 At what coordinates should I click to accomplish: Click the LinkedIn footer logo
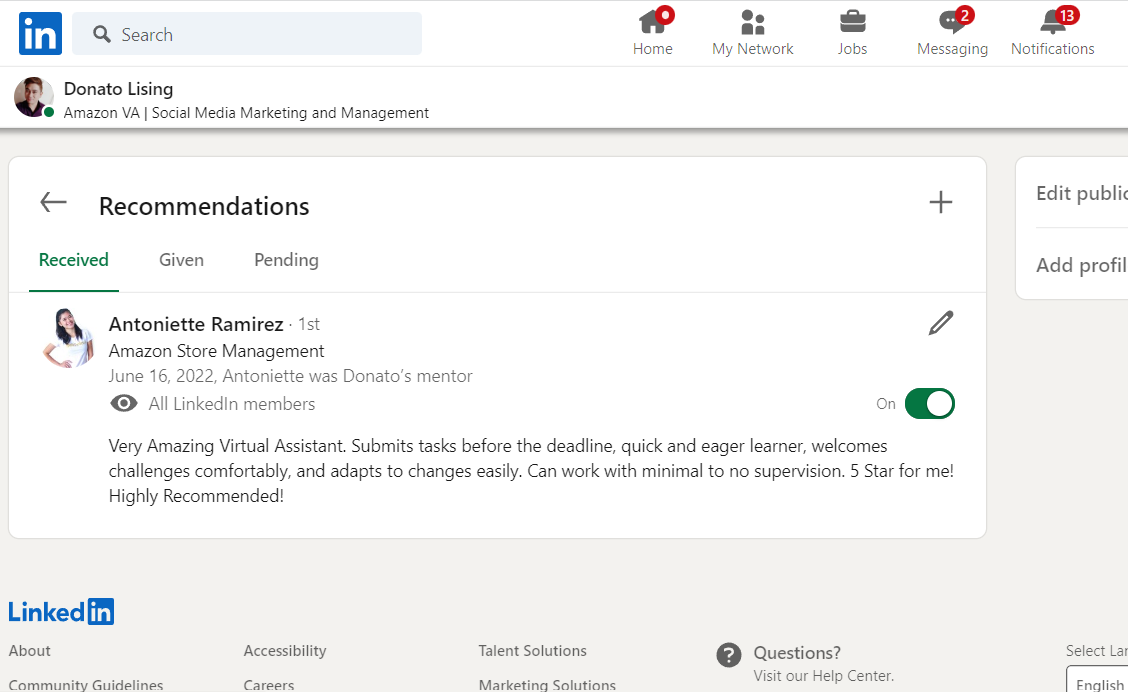coord(61,612)
